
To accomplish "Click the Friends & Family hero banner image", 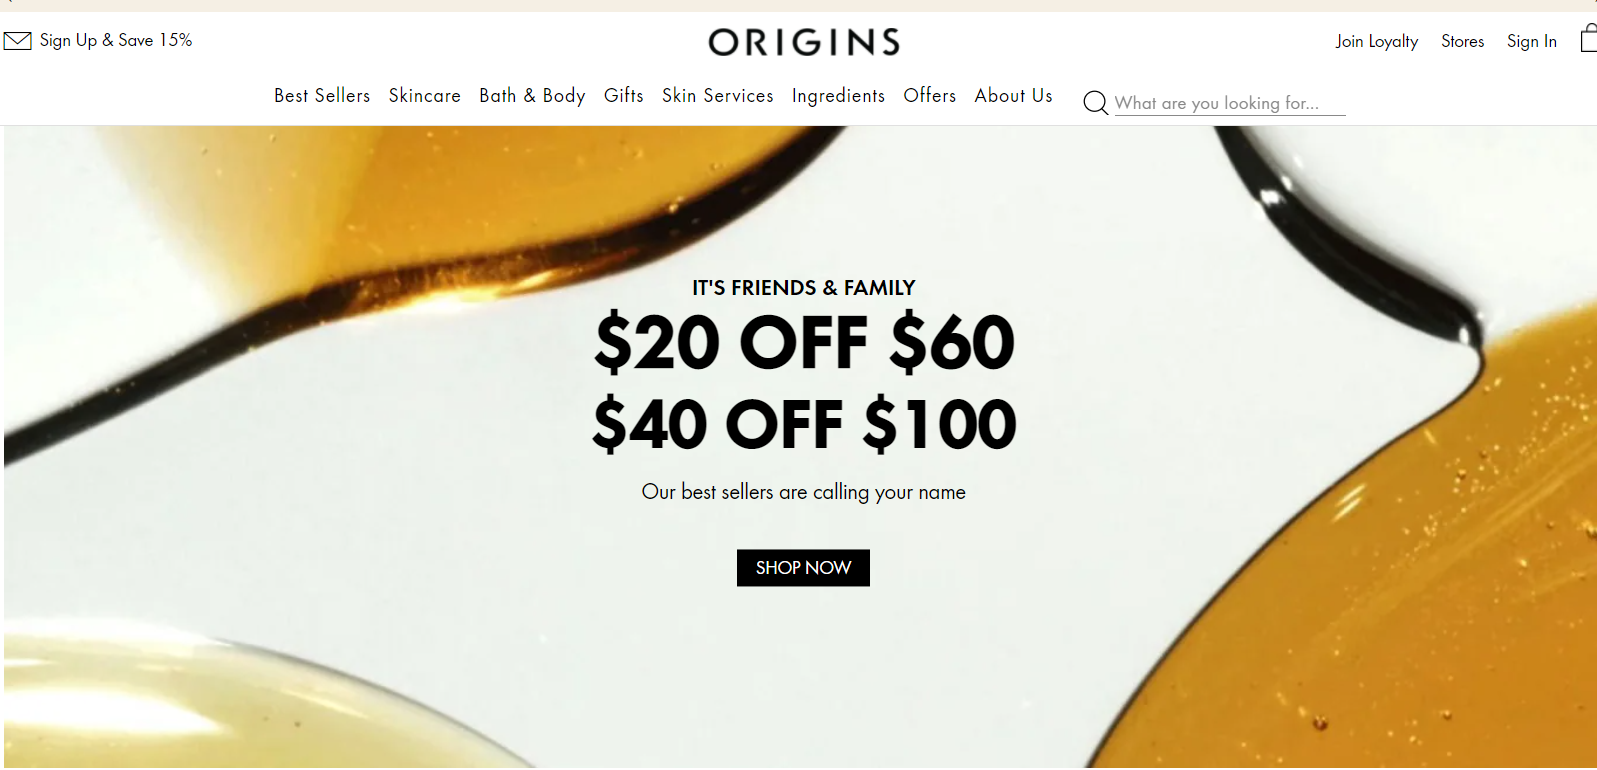I will 800,448.
